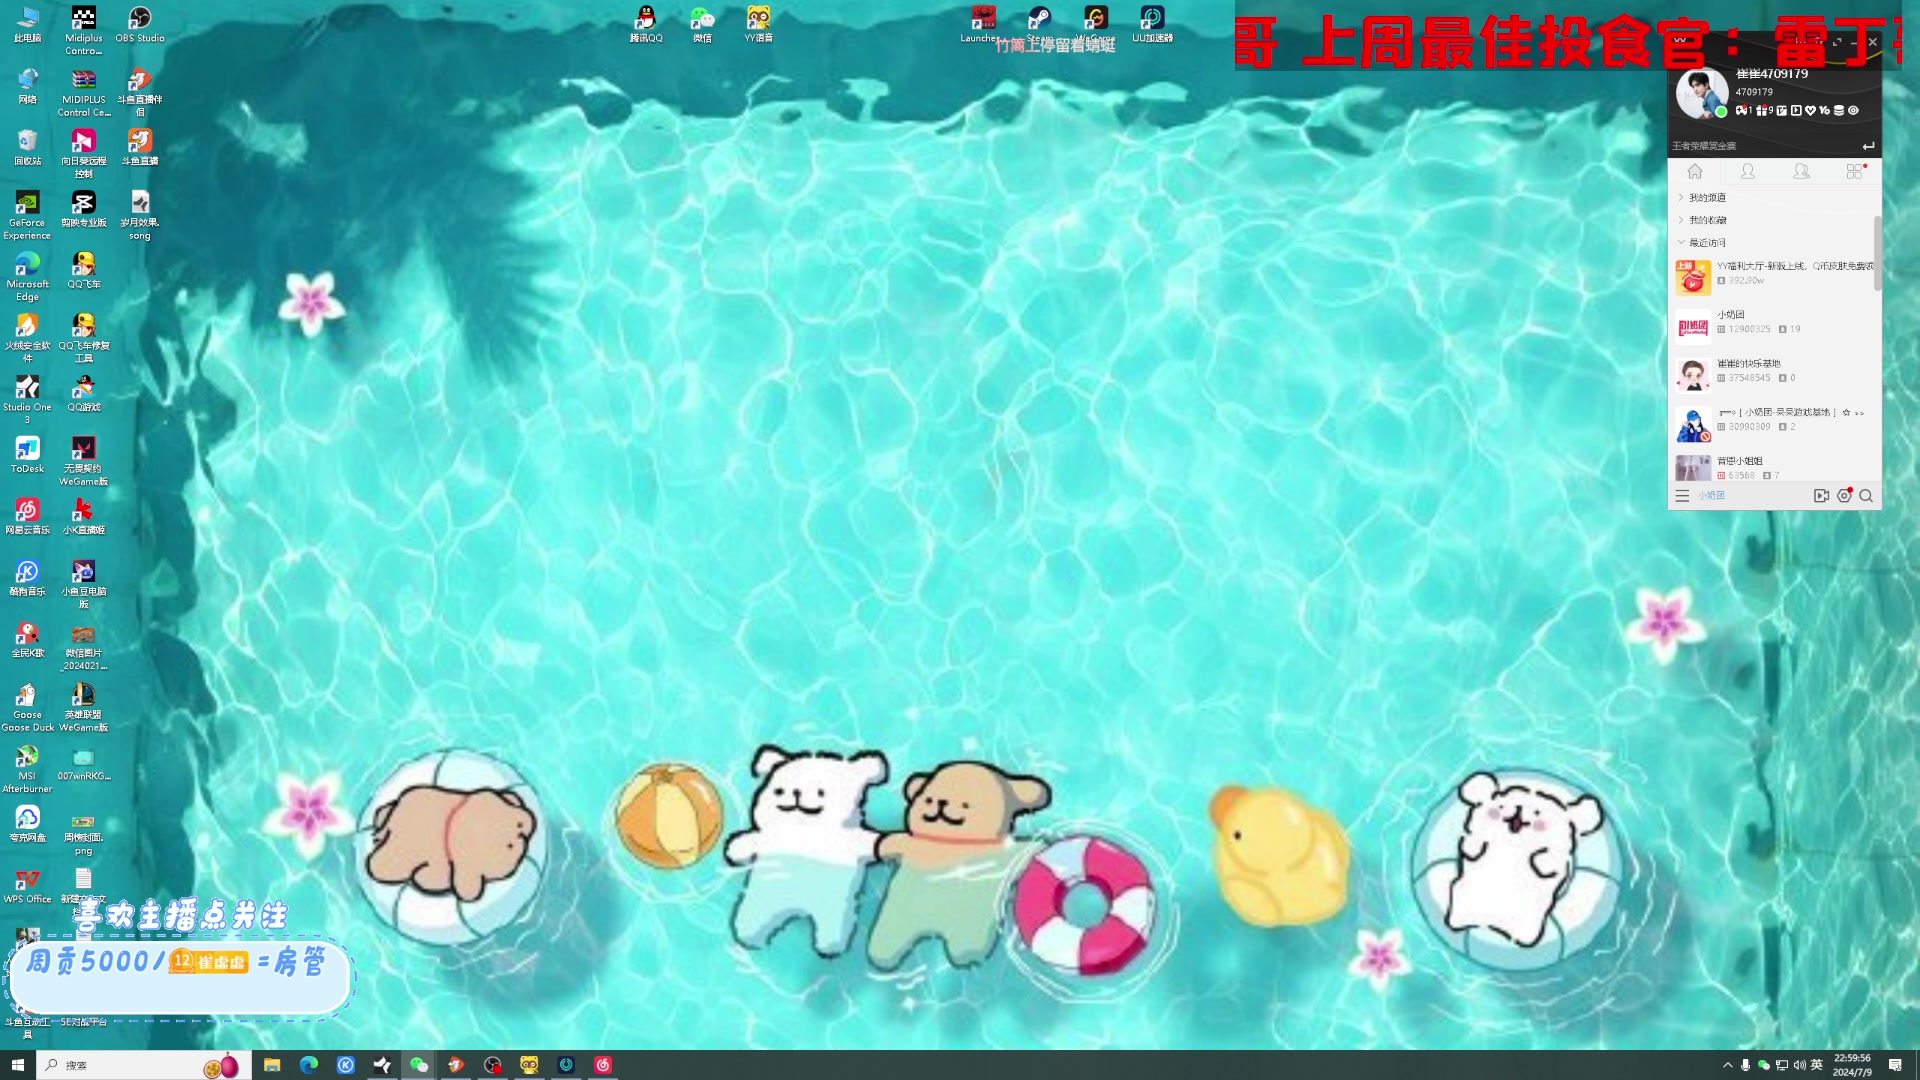
Task: Open the YY福利大厅 channel entry
Action: pyautogui.click(x=1774, y=276)
